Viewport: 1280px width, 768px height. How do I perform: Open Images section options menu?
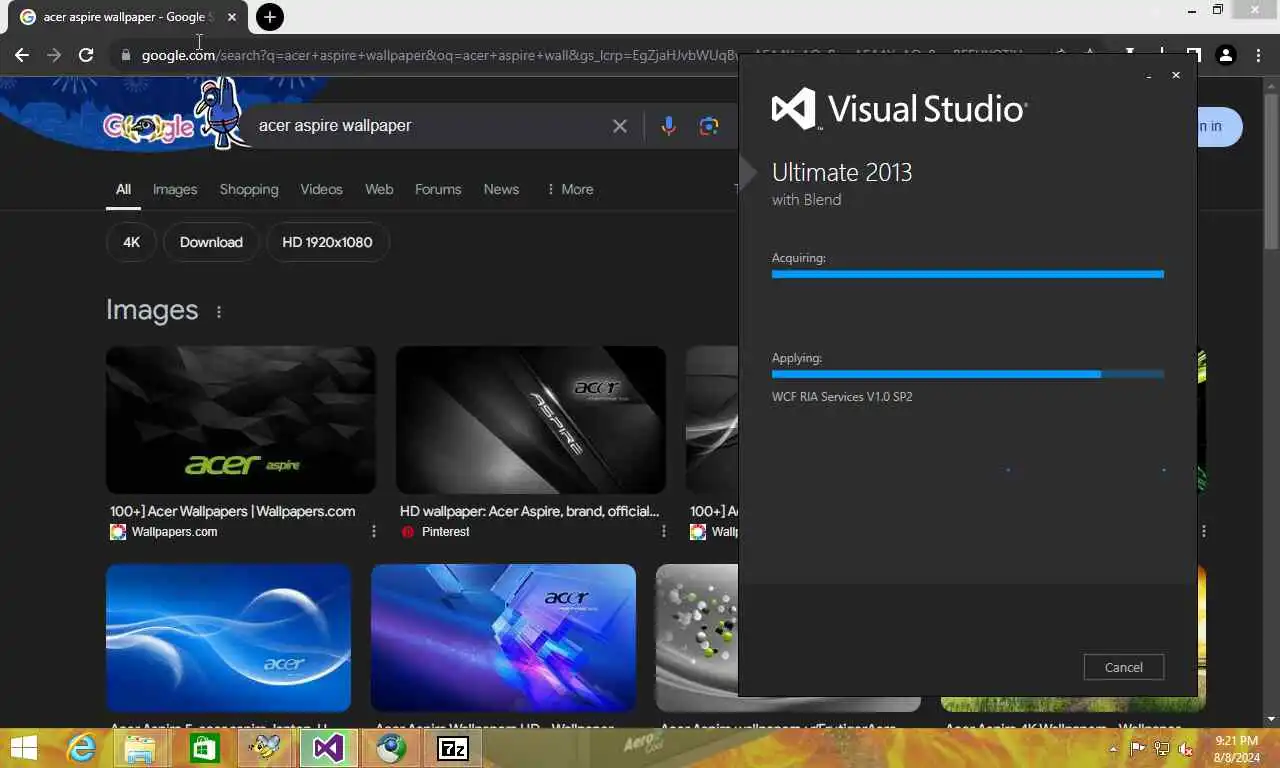click(219, 311)
